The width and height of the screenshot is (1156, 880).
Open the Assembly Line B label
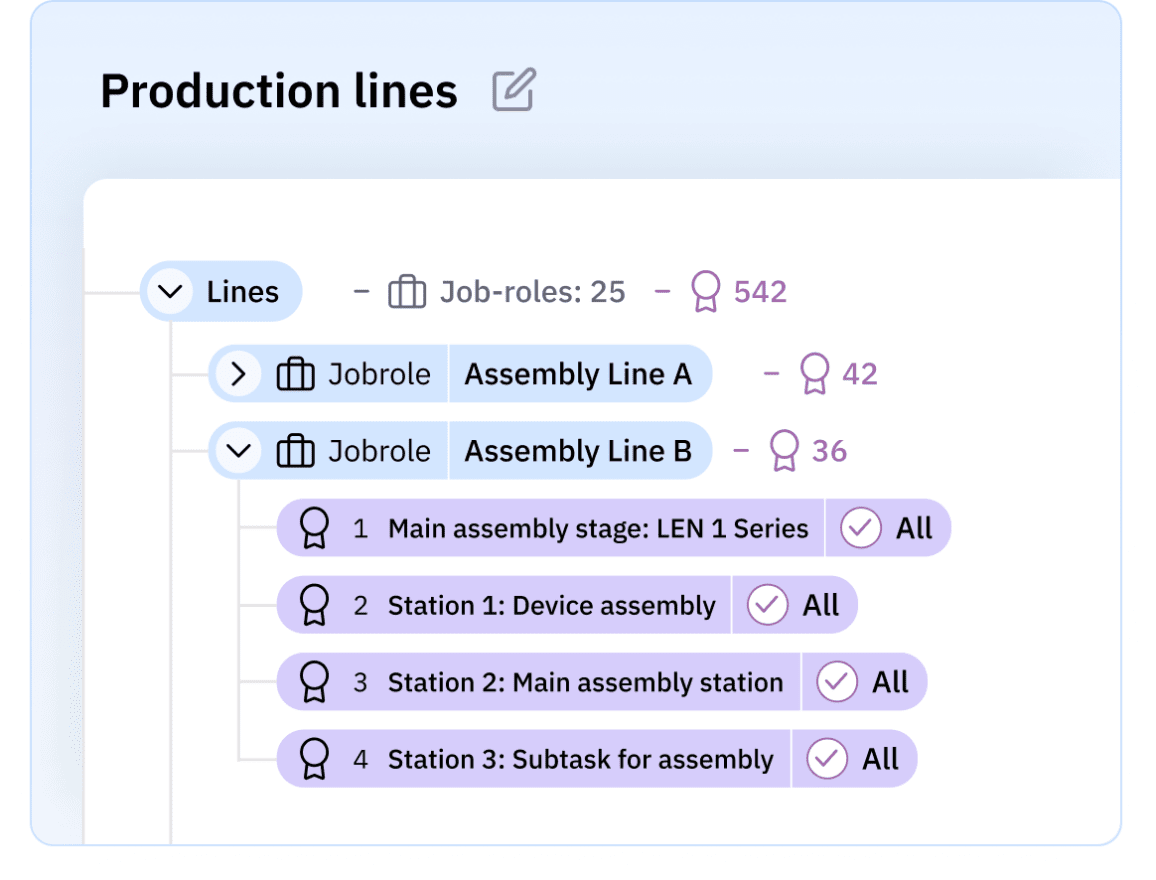point(578,451)
